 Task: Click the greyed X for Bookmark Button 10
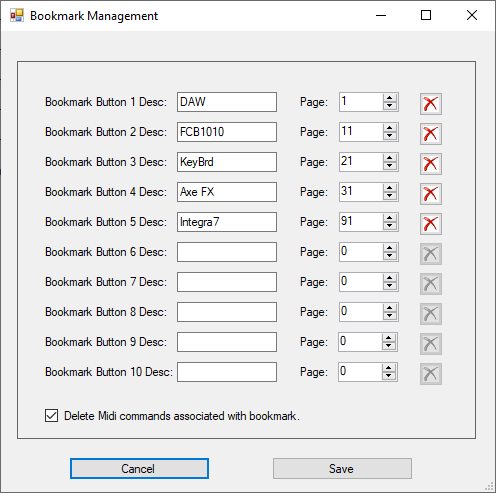click(x=431, y=374)
